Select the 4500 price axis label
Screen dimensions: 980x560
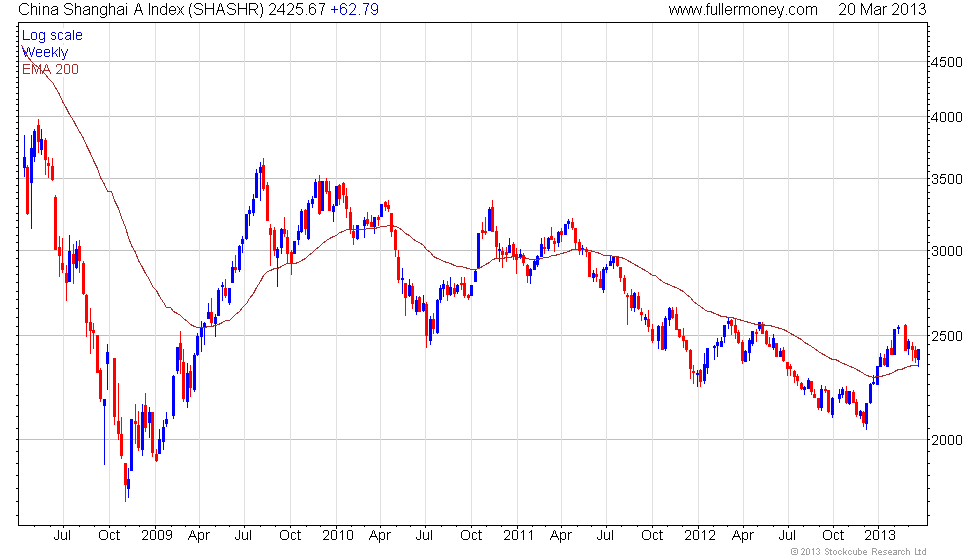pos(946,62)
